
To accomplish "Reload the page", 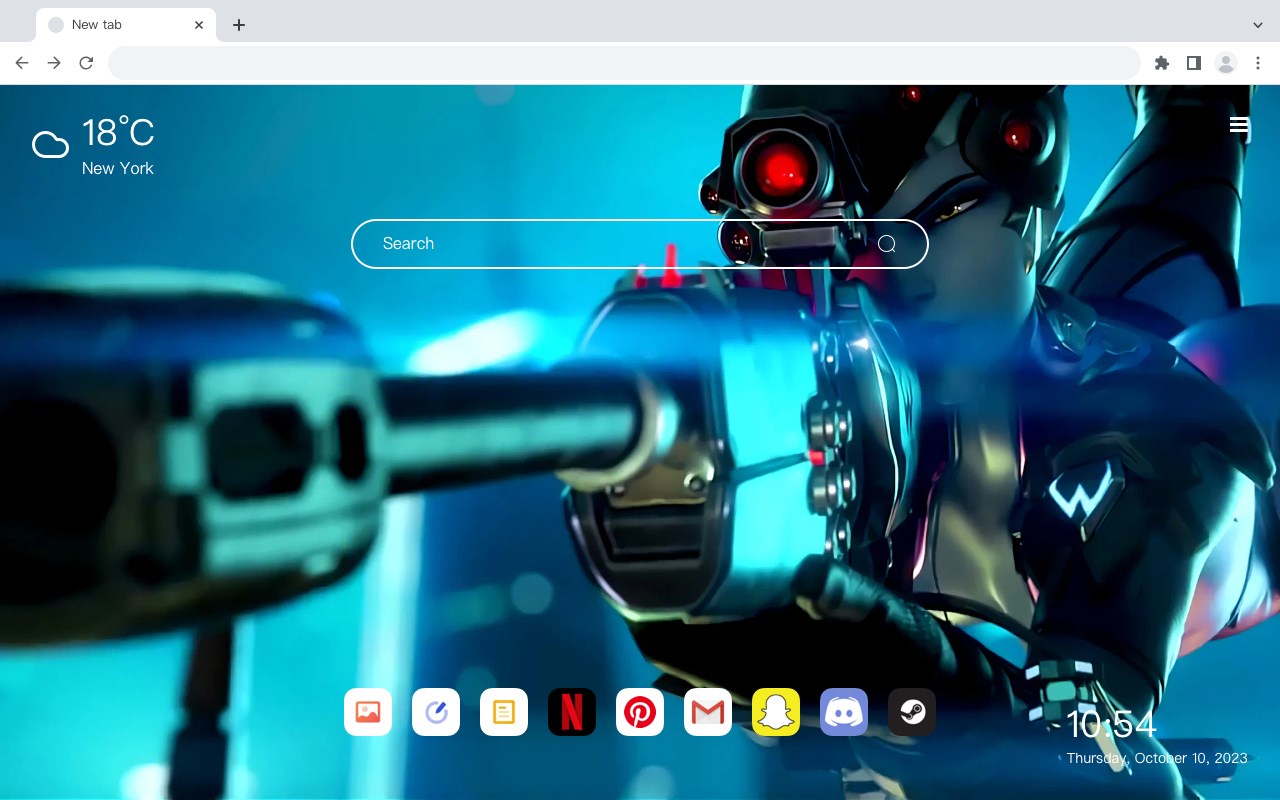I will click(86, 63).
